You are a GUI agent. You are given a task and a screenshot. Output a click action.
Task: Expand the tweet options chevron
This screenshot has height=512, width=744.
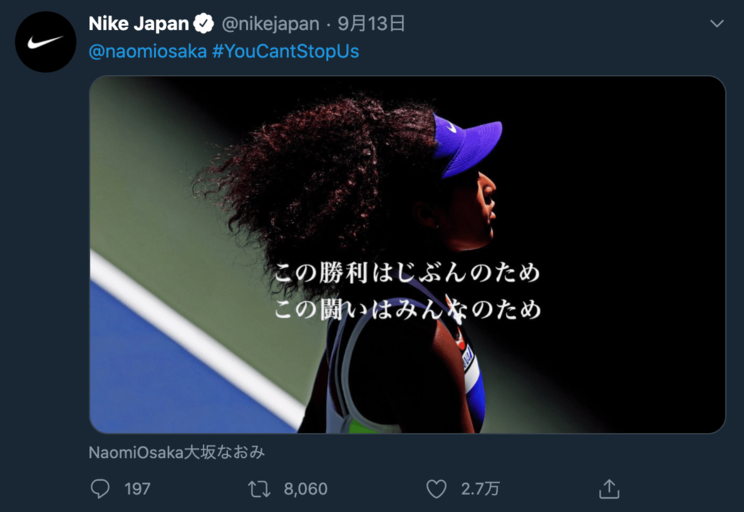pyautogui.click(x=716, y=23)
